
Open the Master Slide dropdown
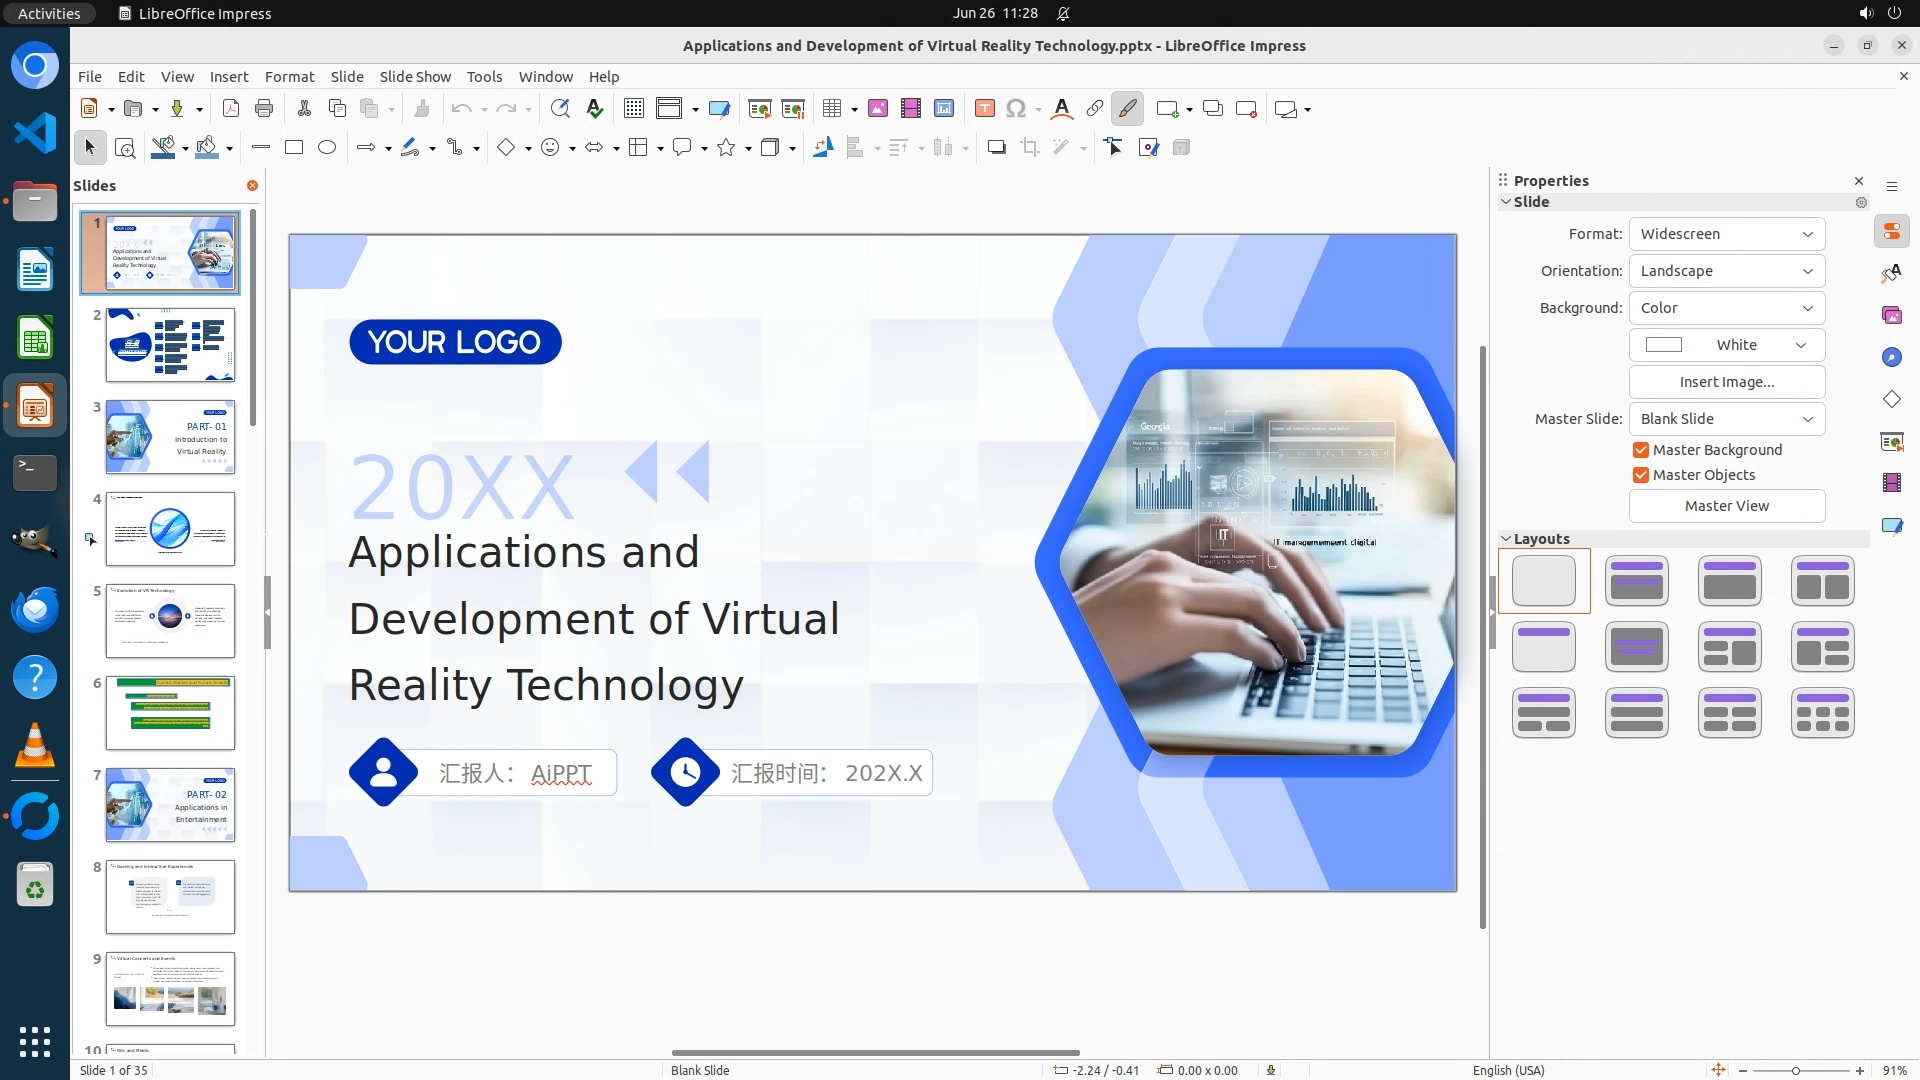(1726, 419)
